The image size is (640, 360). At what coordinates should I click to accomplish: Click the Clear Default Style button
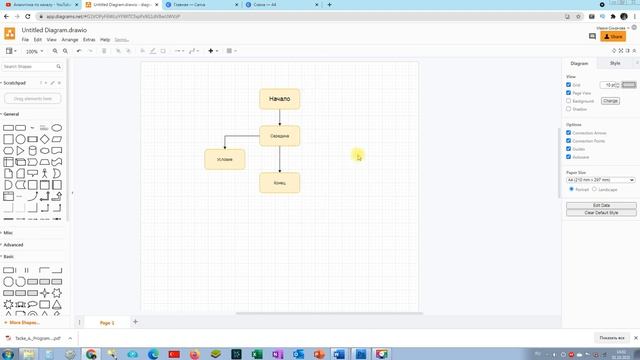point(601,213)
